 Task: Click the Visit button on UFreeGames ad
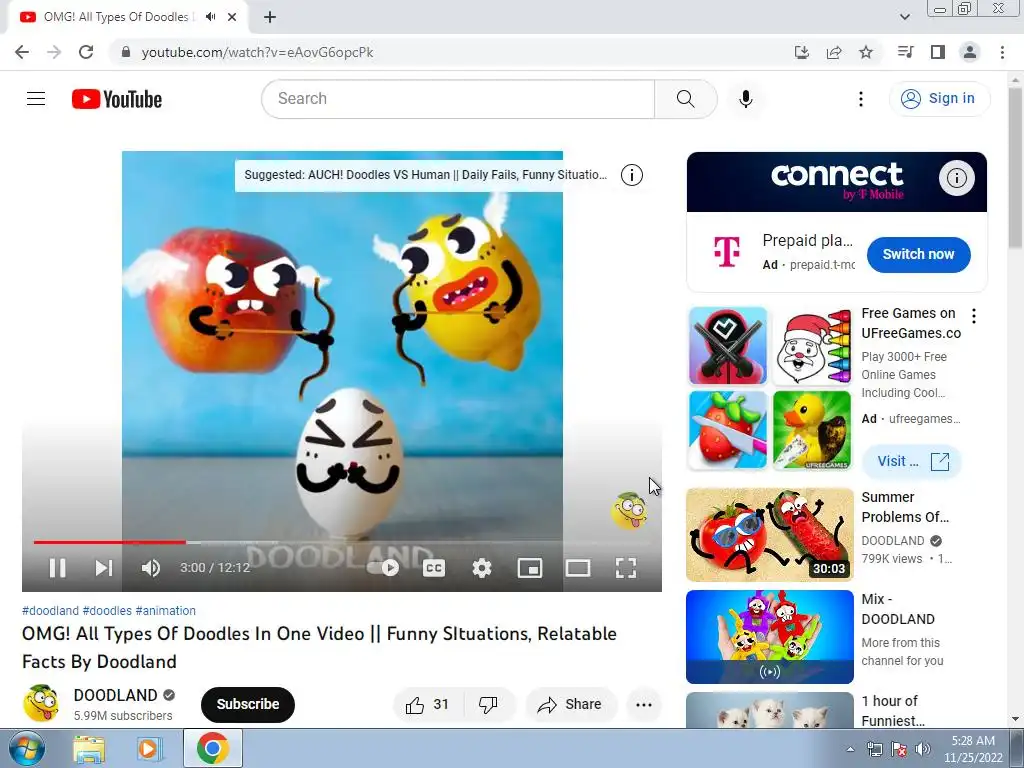click(912, 461)
